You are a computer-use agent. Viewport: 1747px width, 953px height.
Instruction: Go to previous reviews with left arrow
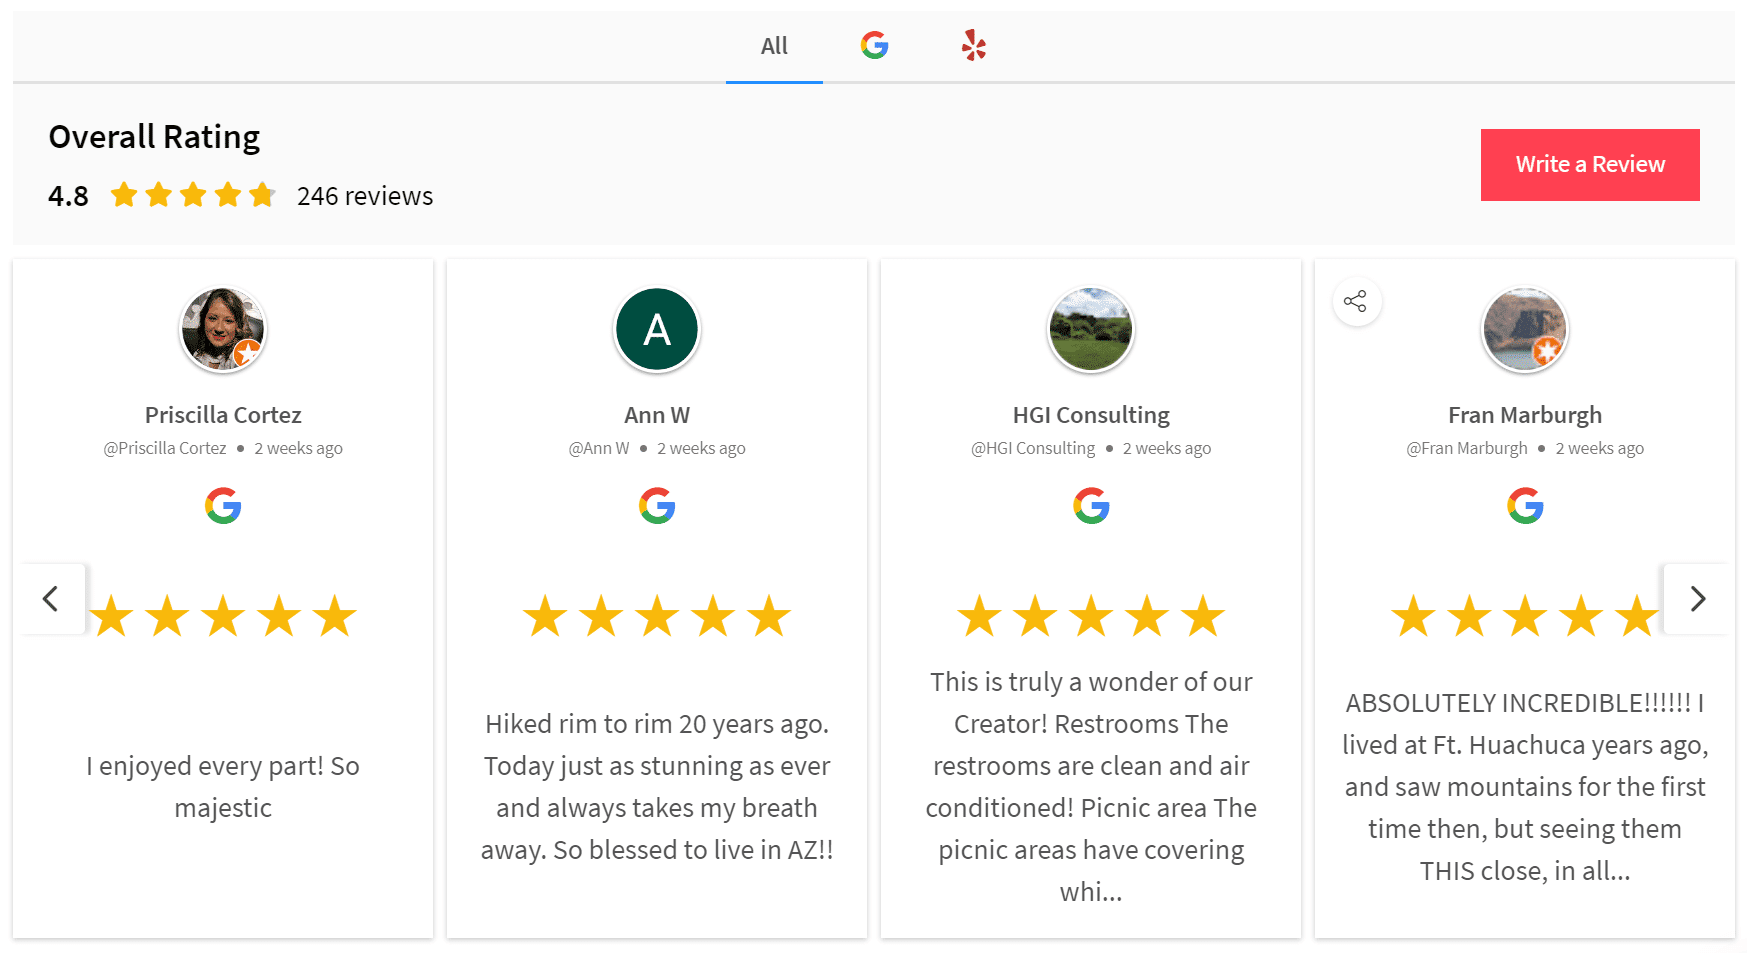click(x=50, y=598)
